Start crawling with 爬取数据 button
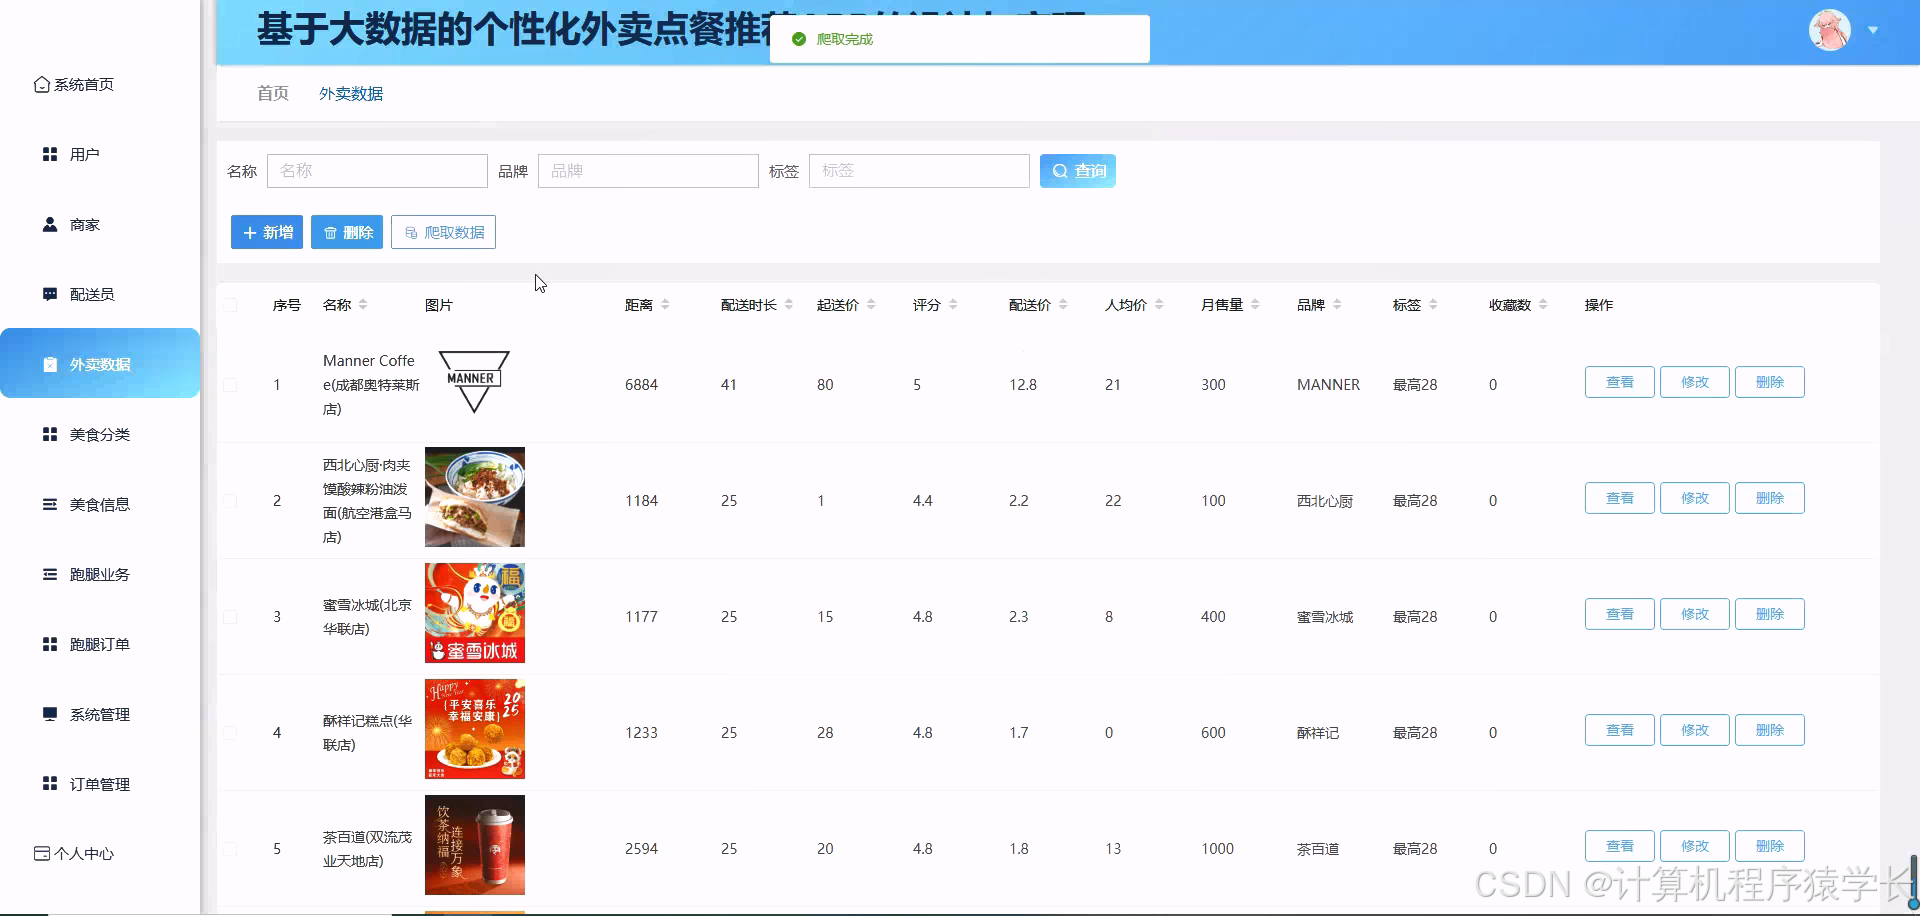1920x916 pixels. 443,232
